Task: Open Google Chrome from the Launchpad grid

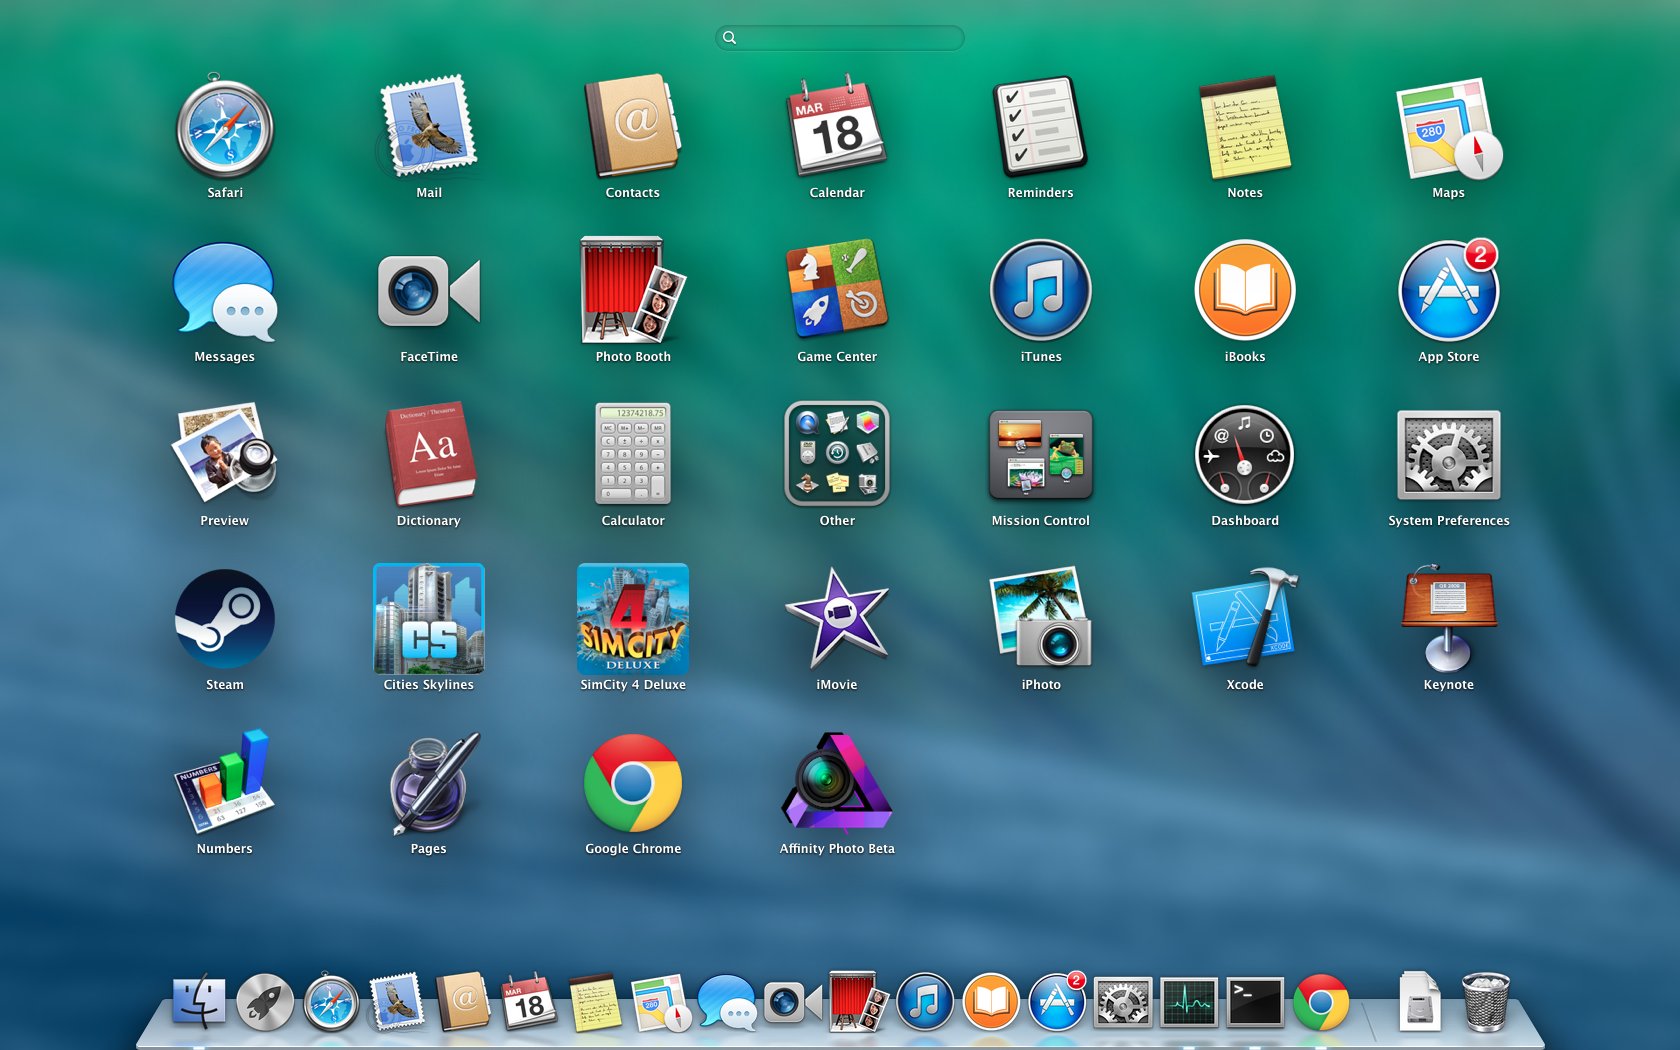Action: [633, 783]
